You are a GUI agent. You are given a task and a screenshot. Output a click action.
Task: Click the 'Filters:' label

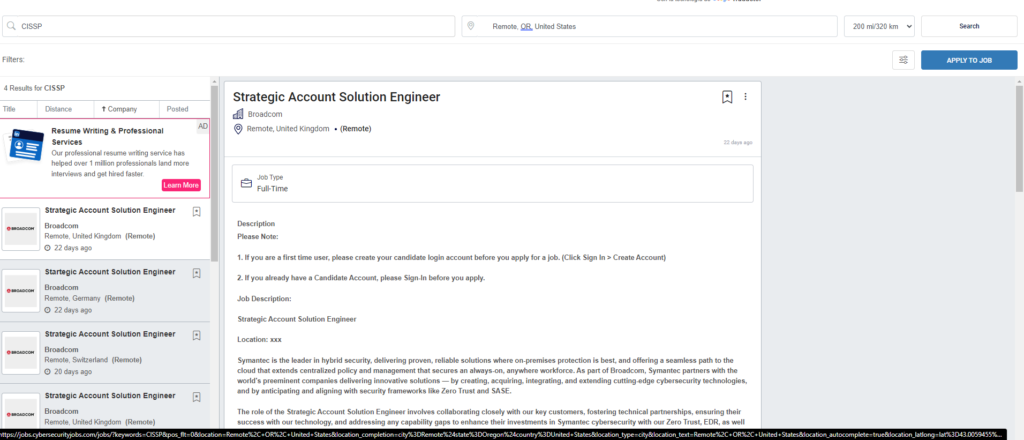tap(13, 59)
